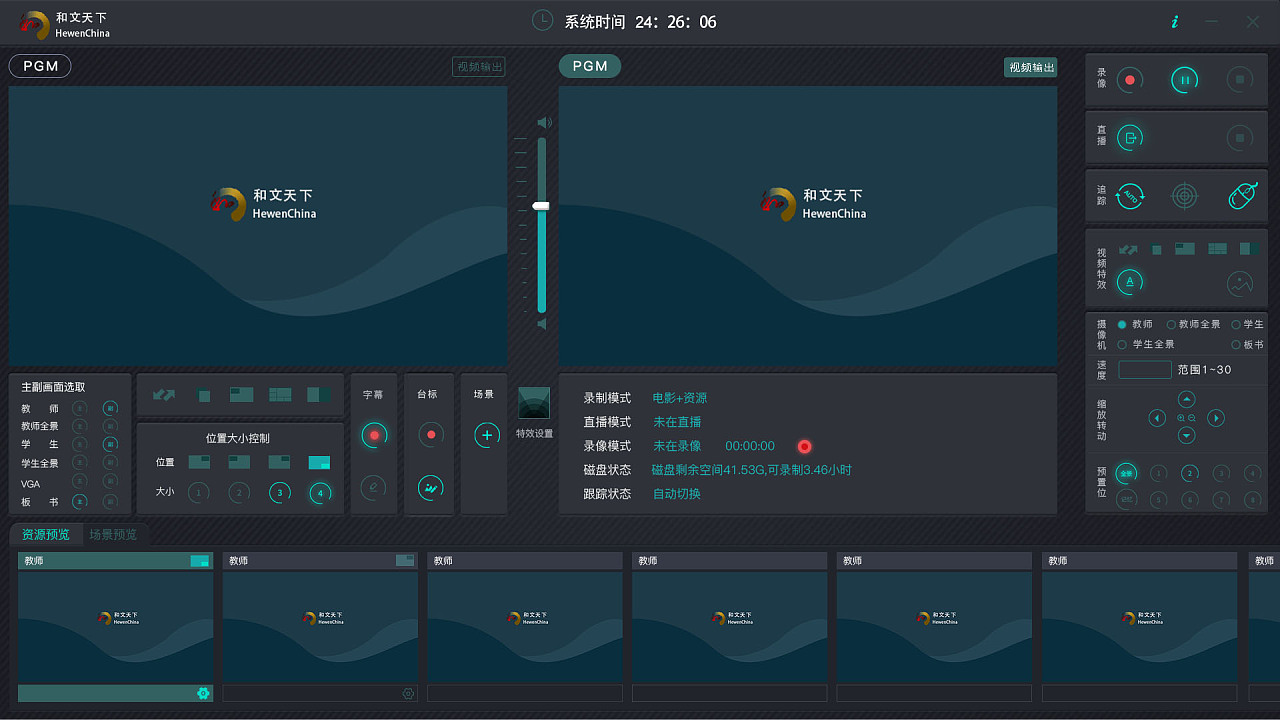Viewport: 1280px width, 720px height.
Task: Zoom in with the plus magnifier
Action: tap(1181, 418)
